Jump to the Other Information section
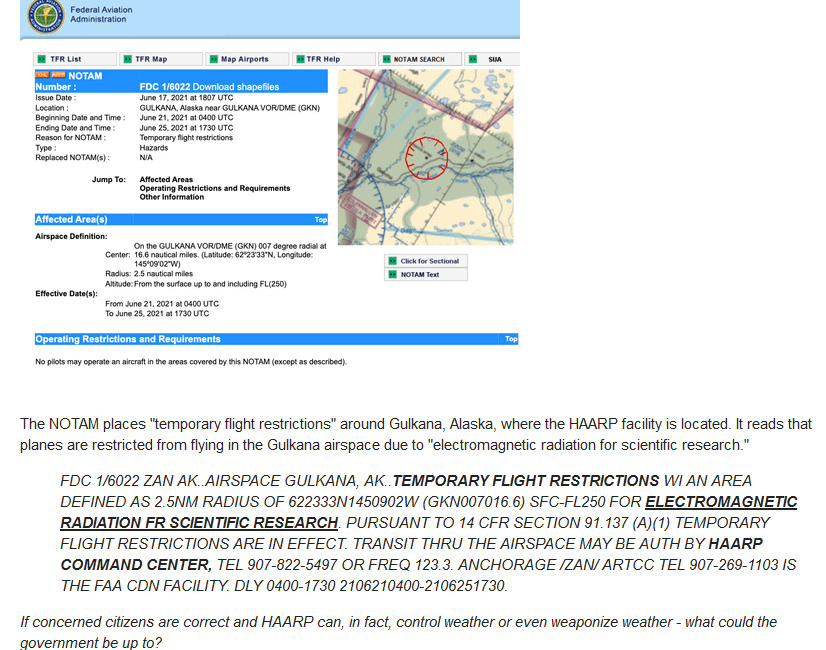Viewport: 826px width, 650px height. tap(172, 197)
